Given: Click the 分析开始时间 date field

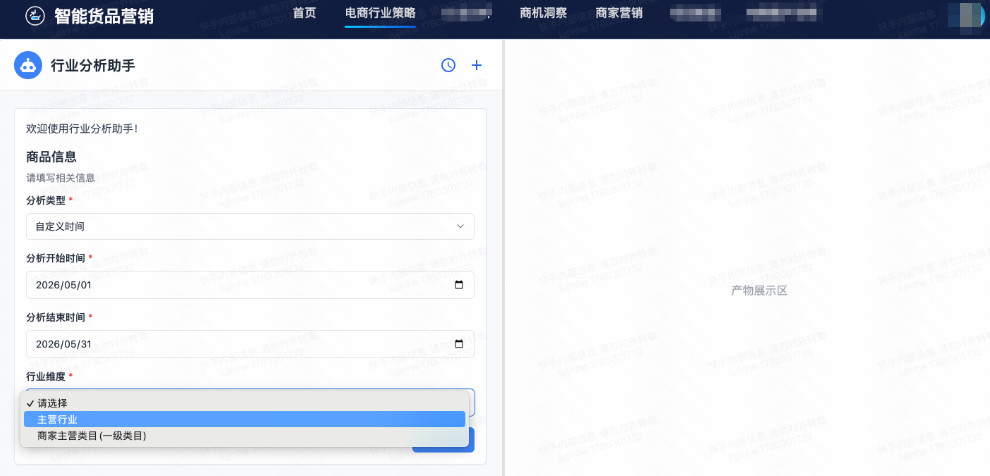Looking at the screenshot, I should (x=250, y=285).
